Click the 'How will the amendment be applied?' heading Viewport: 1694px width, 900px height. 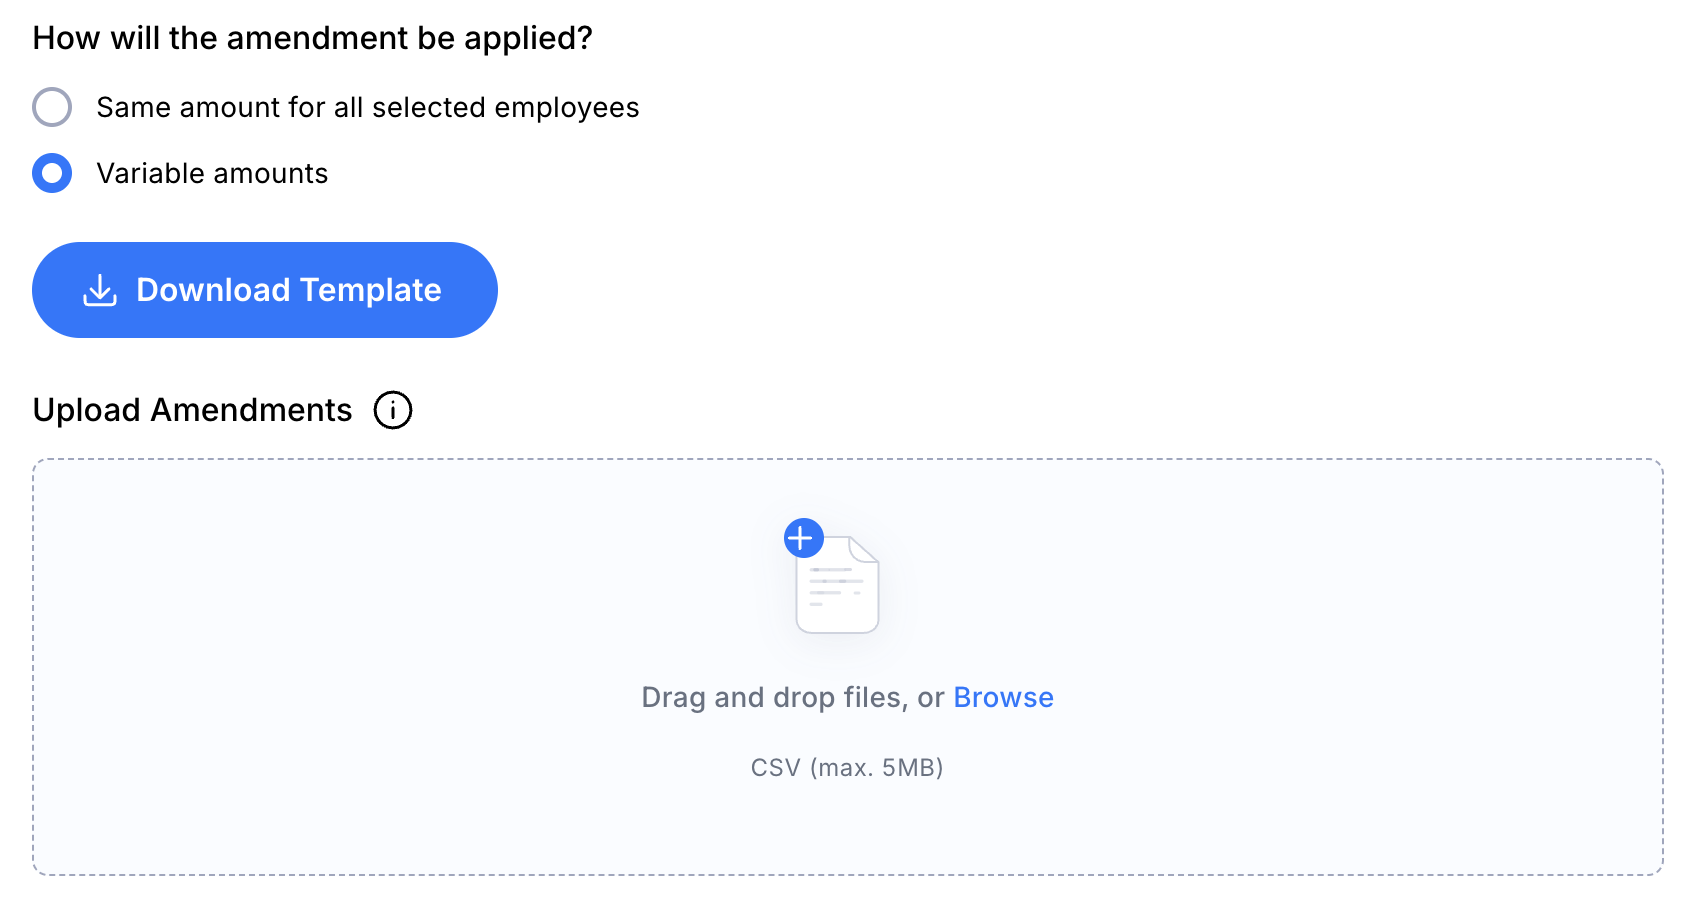(x=313, y=38)
